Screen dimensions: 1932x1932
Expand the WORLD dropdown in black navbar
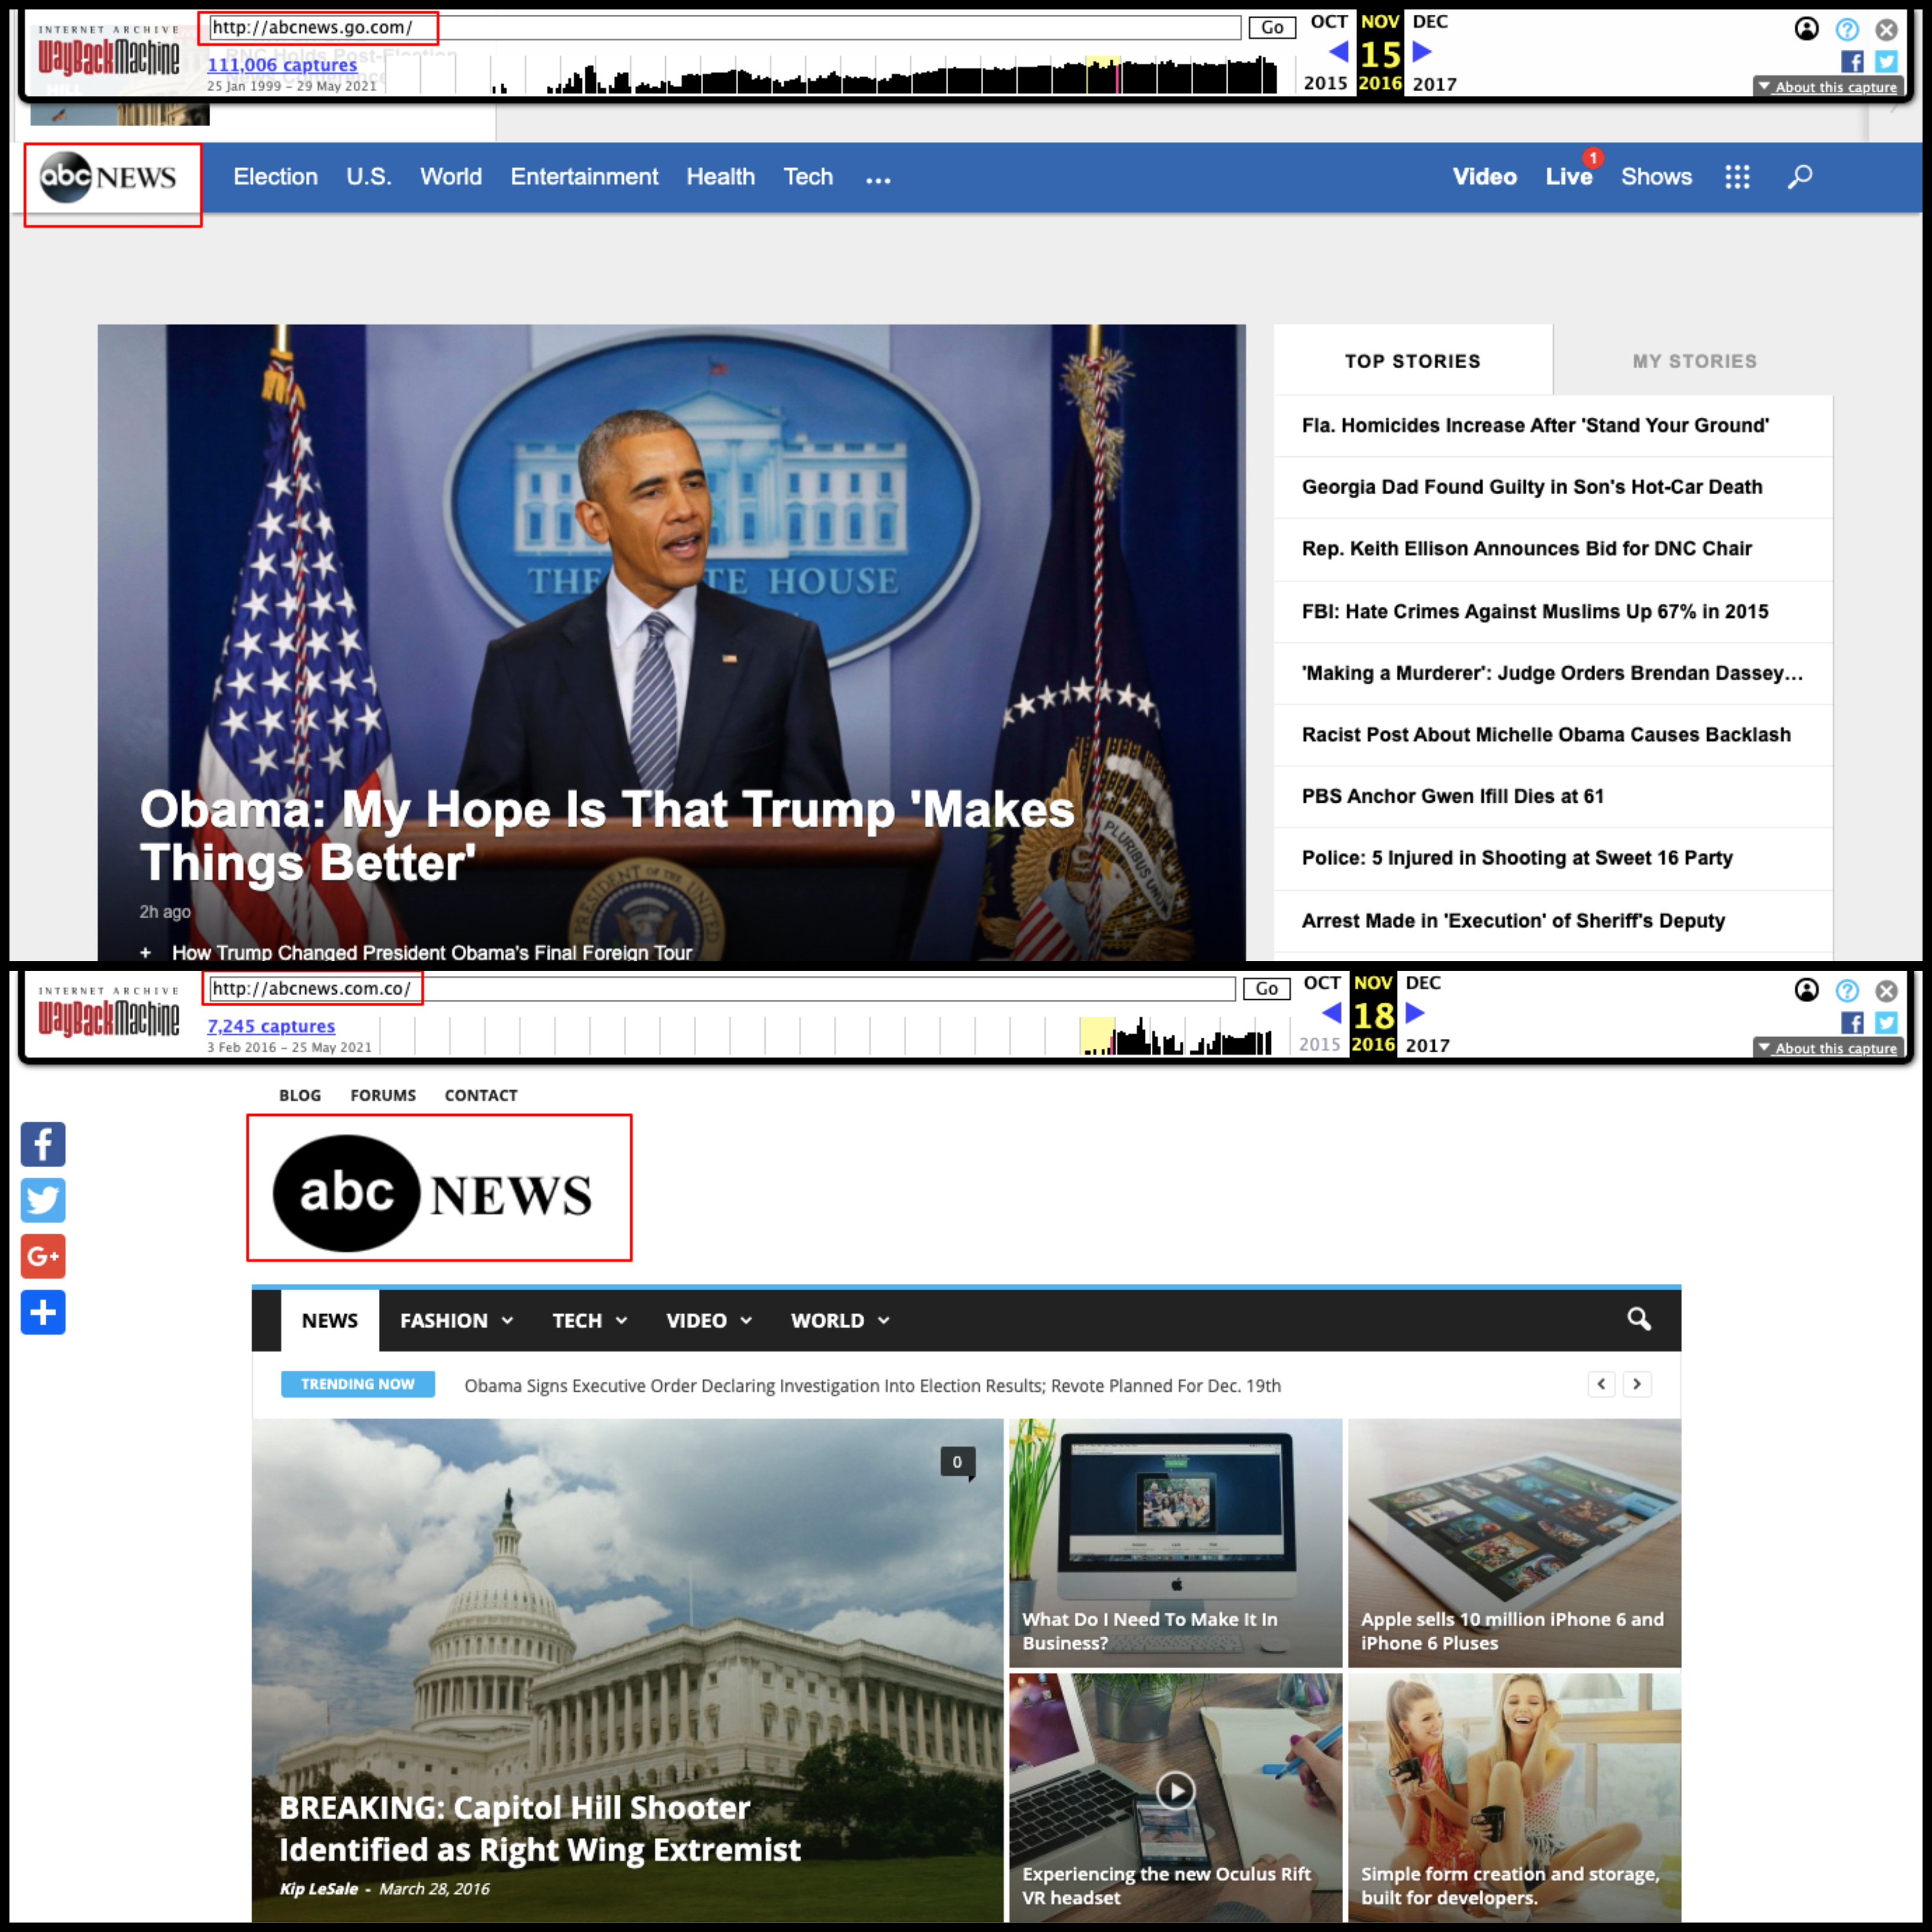click(x=840, y=1320)
